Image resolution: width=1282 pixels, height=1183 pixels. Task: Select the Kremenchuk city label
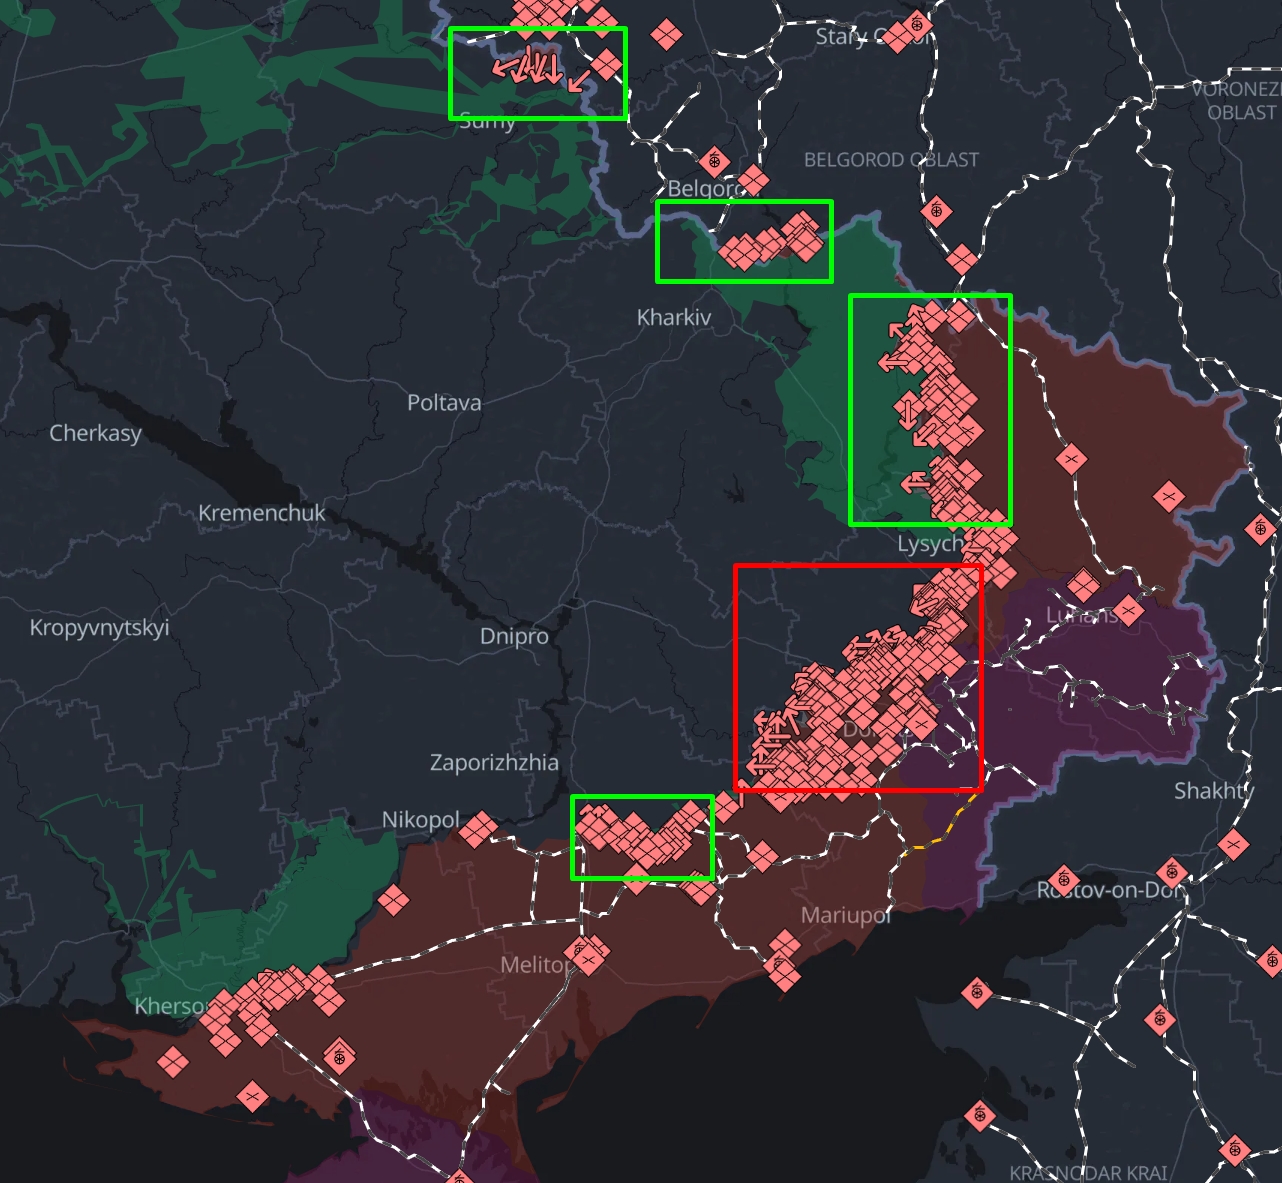tap(262, 513)
